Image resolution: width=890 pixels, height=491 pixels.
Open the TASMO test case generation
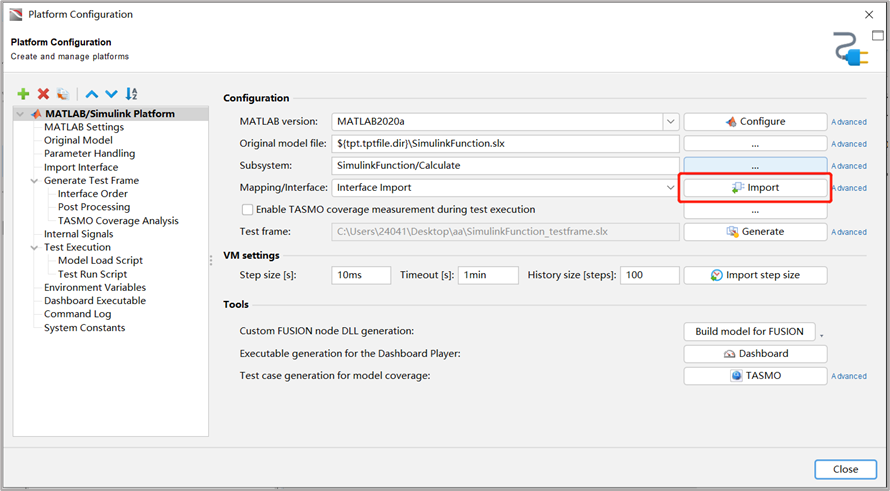[755, 376]
